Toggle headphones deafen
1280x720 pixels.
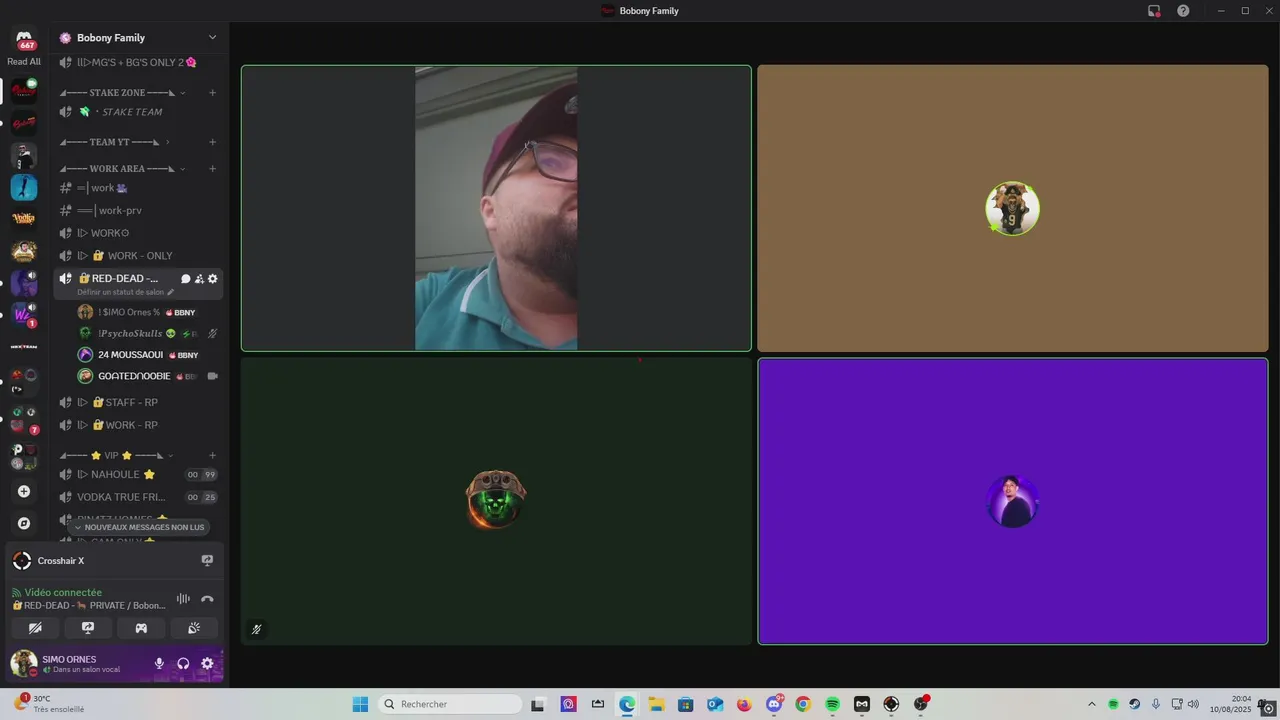(183, 663)
